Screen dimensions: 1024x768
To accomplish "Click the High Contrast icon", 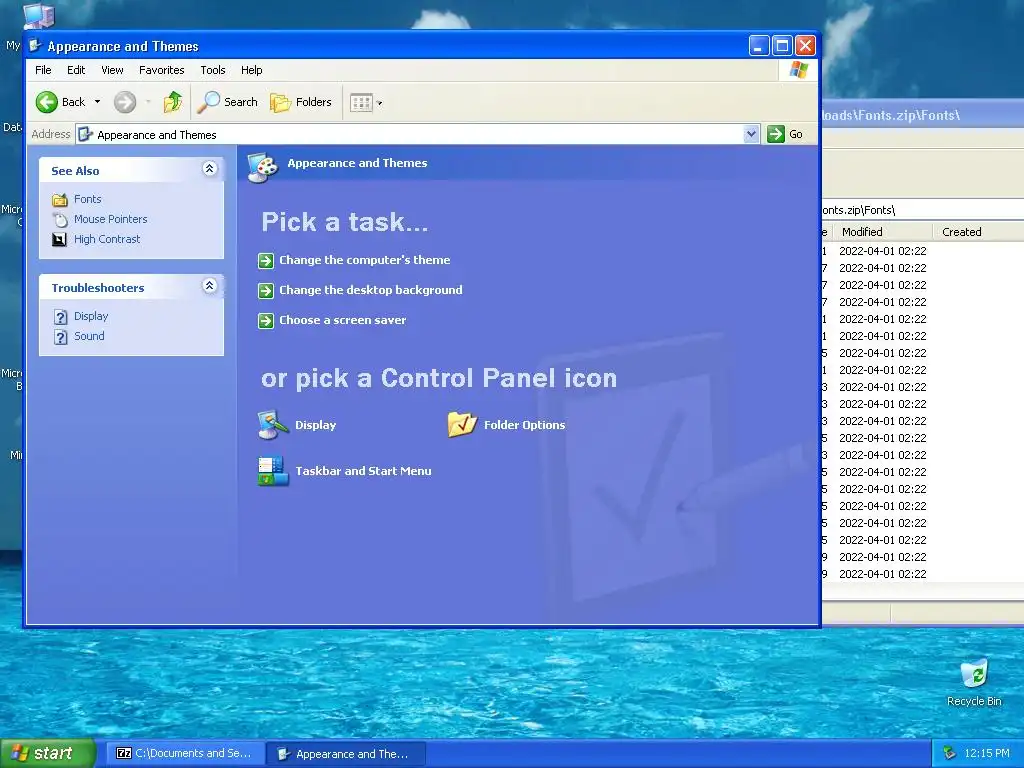I will tap(59, 240).
